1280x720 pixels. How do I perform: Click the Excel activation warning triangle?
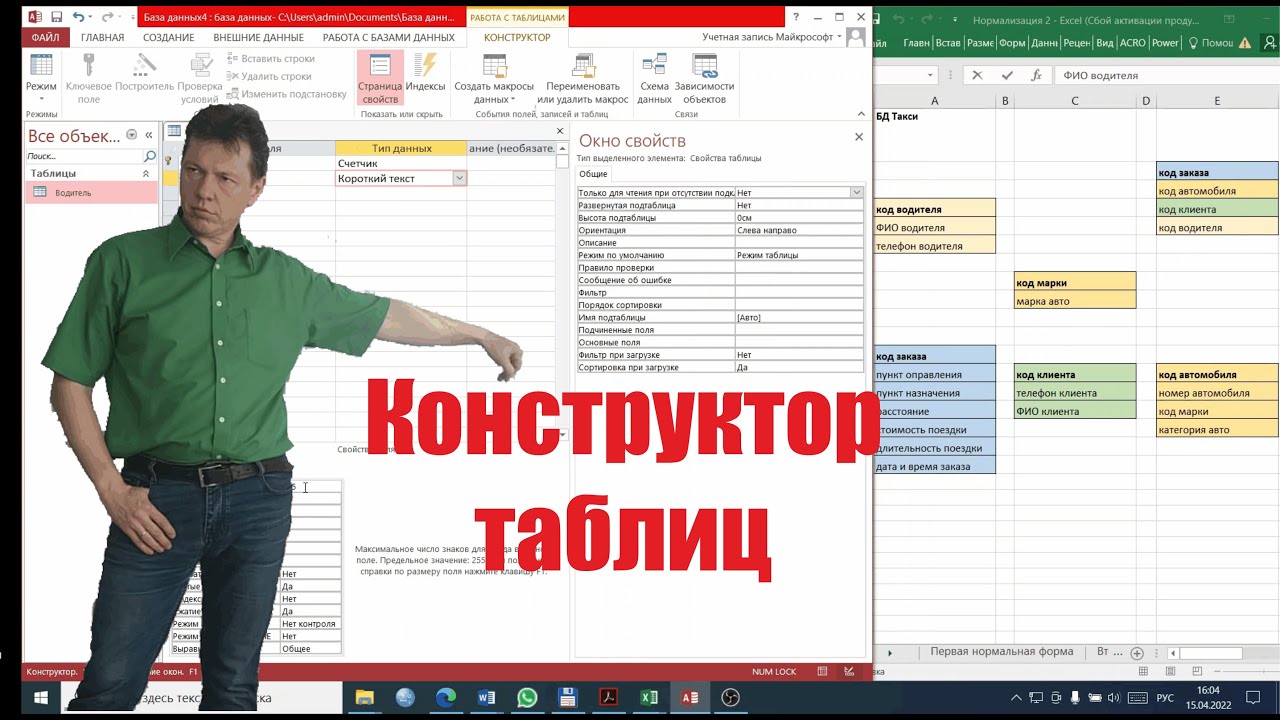tap(1245, 43)
